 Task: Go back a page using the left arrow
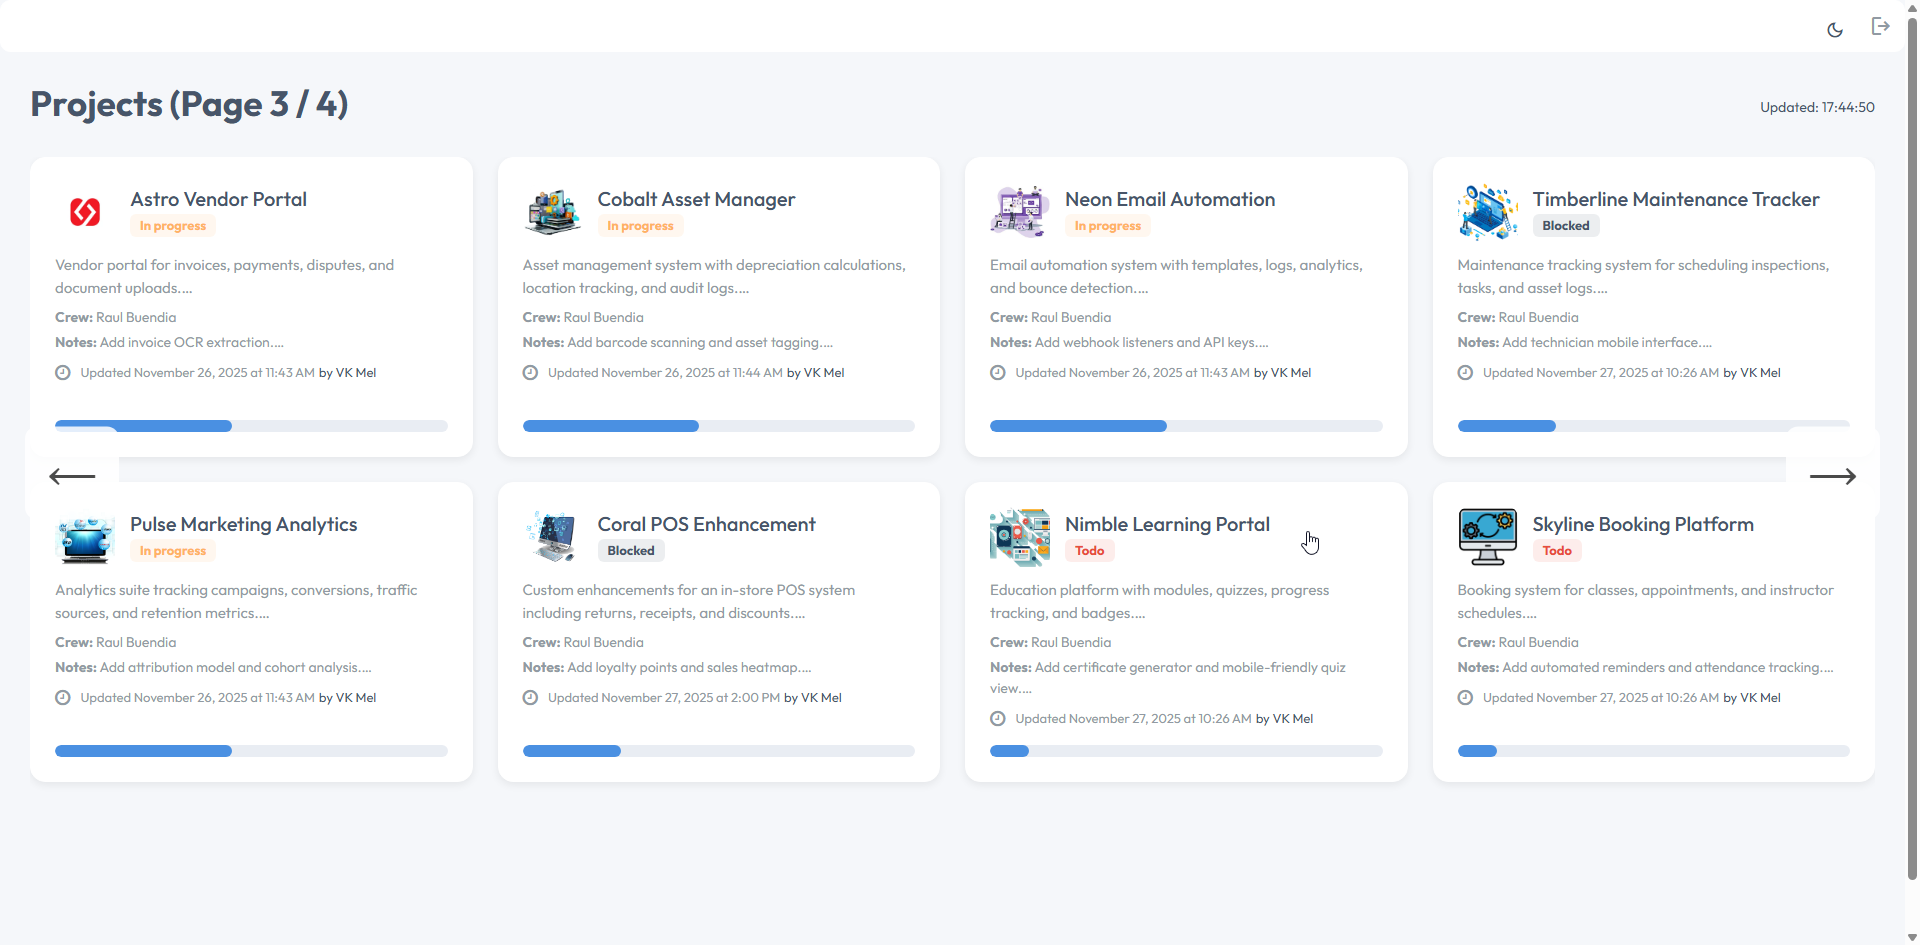pyautogui.click(x=71, y=476)
